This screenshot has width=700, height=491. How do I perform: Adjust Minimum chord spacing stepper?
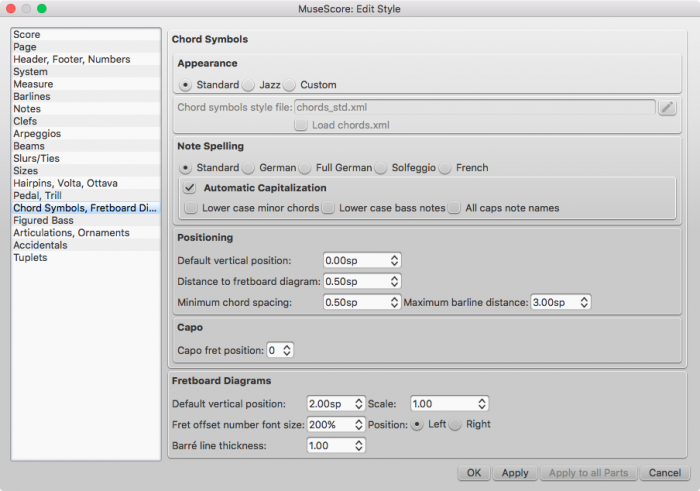pos(394,303)
